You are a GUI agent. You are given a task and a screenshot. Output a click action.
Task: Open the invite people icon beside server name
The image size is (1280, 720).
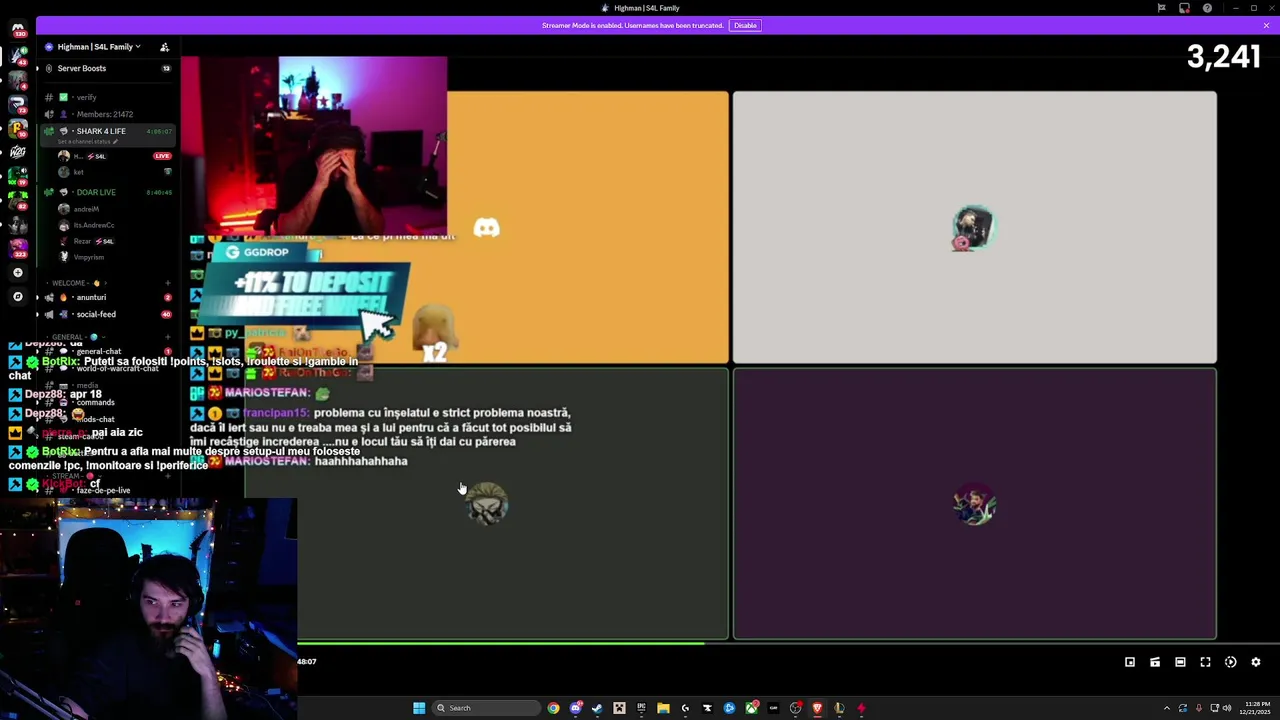[x=164, y=47]
